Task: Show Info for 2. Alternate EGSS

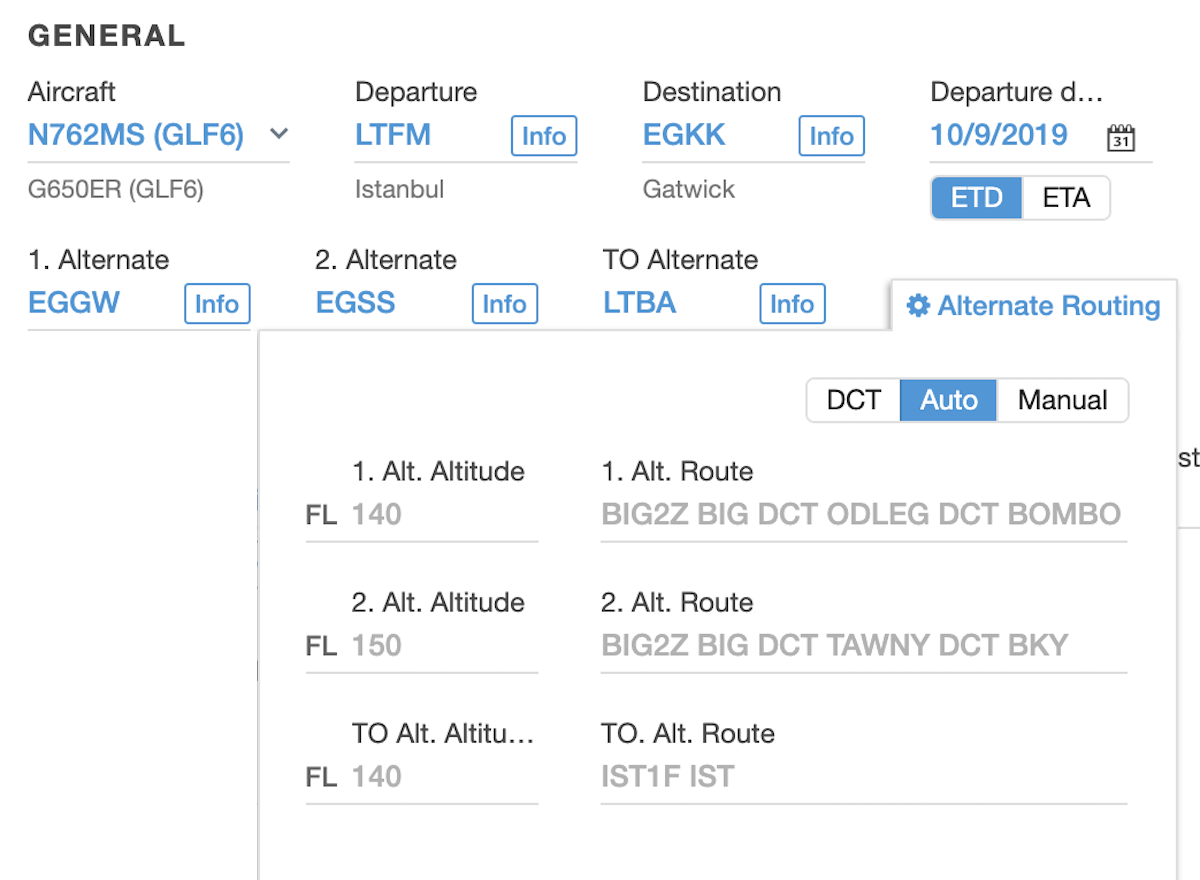Action: click(504, 304)
